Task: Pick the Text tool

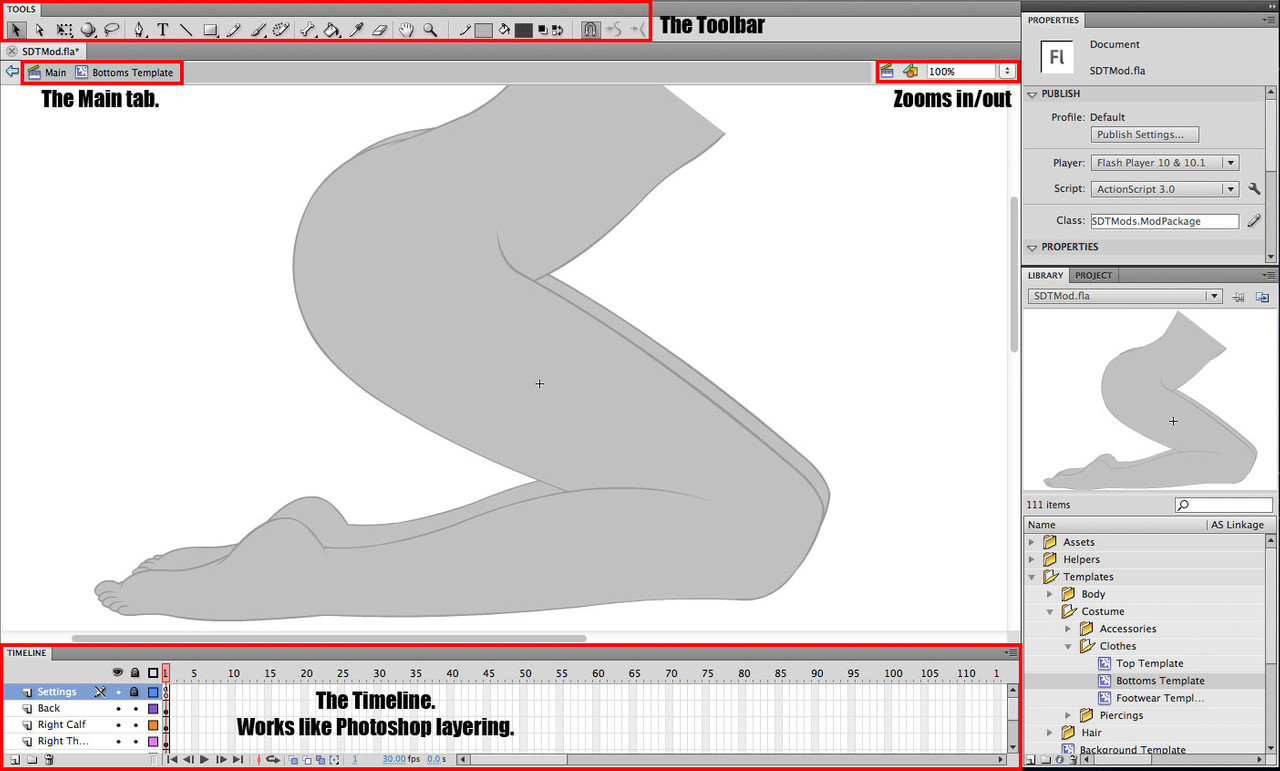Action: [x=162, y=30]
